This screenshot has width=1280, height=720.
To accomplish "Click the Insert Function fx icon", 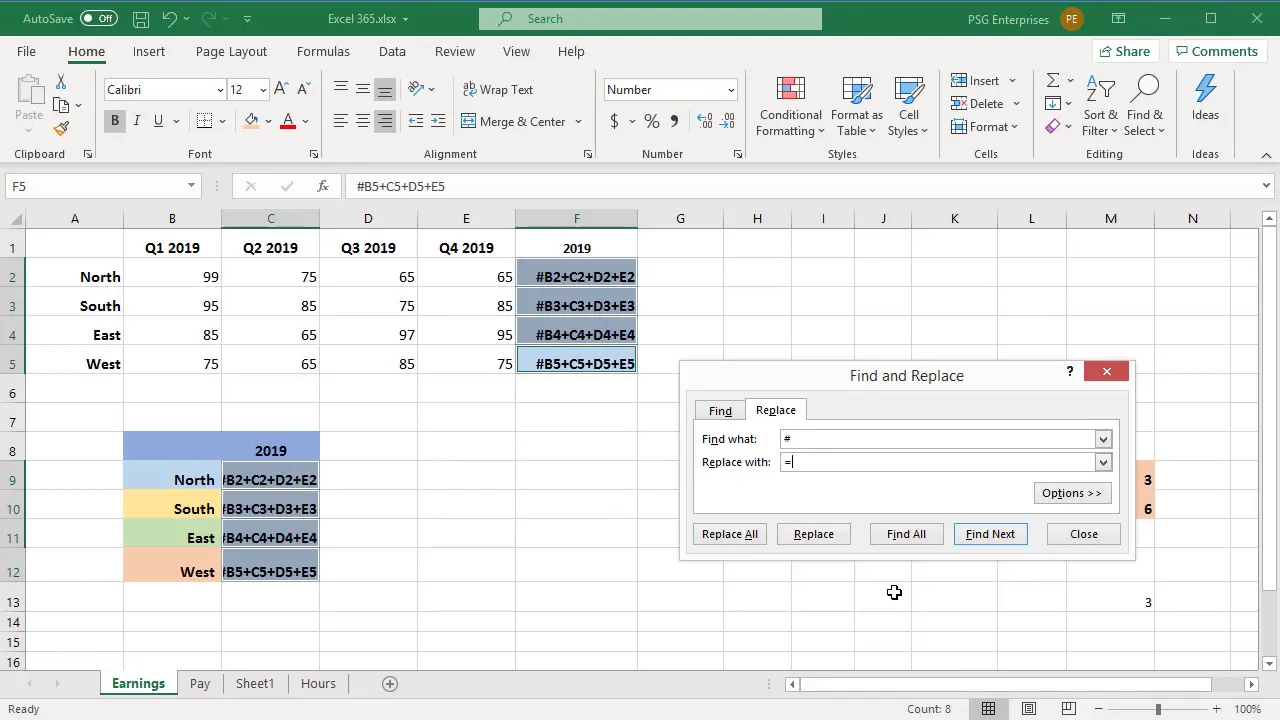I will click(x=322, y=186).
